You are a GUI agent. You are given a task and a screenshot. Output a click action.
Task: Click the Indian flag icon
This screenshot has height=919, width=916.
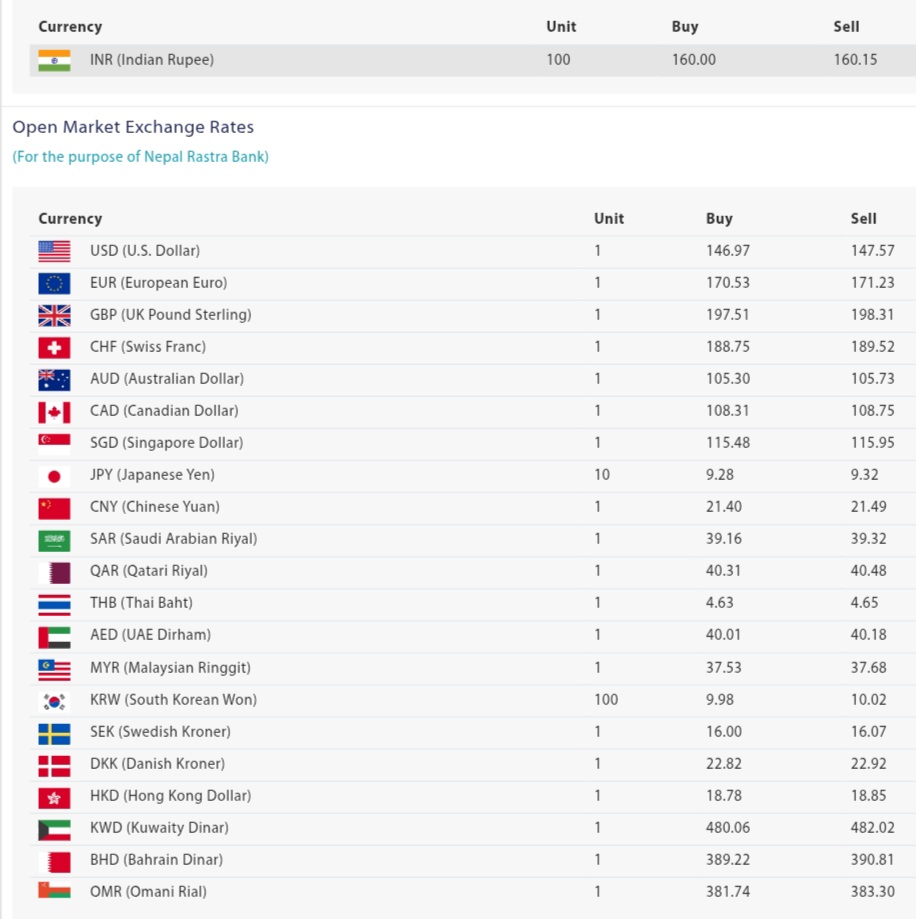(x=54, y=60)
